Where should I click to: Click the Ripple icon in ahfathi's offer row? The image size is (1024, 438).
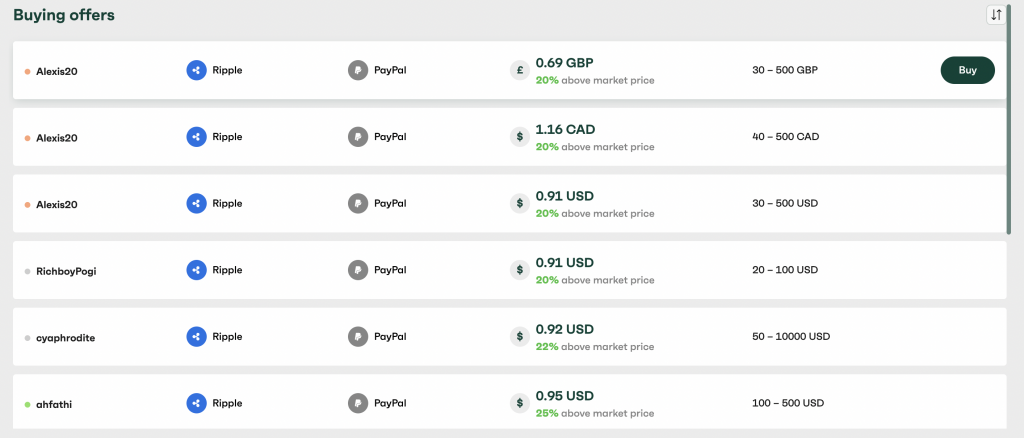(197, 403)
